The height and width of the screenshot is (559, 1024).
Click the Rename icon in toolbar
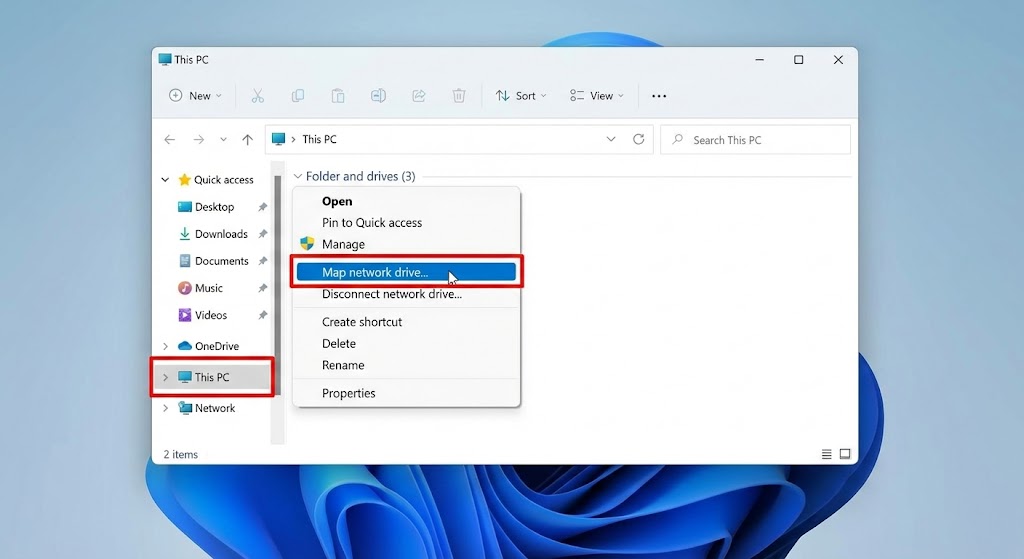[x=378, y=96]
